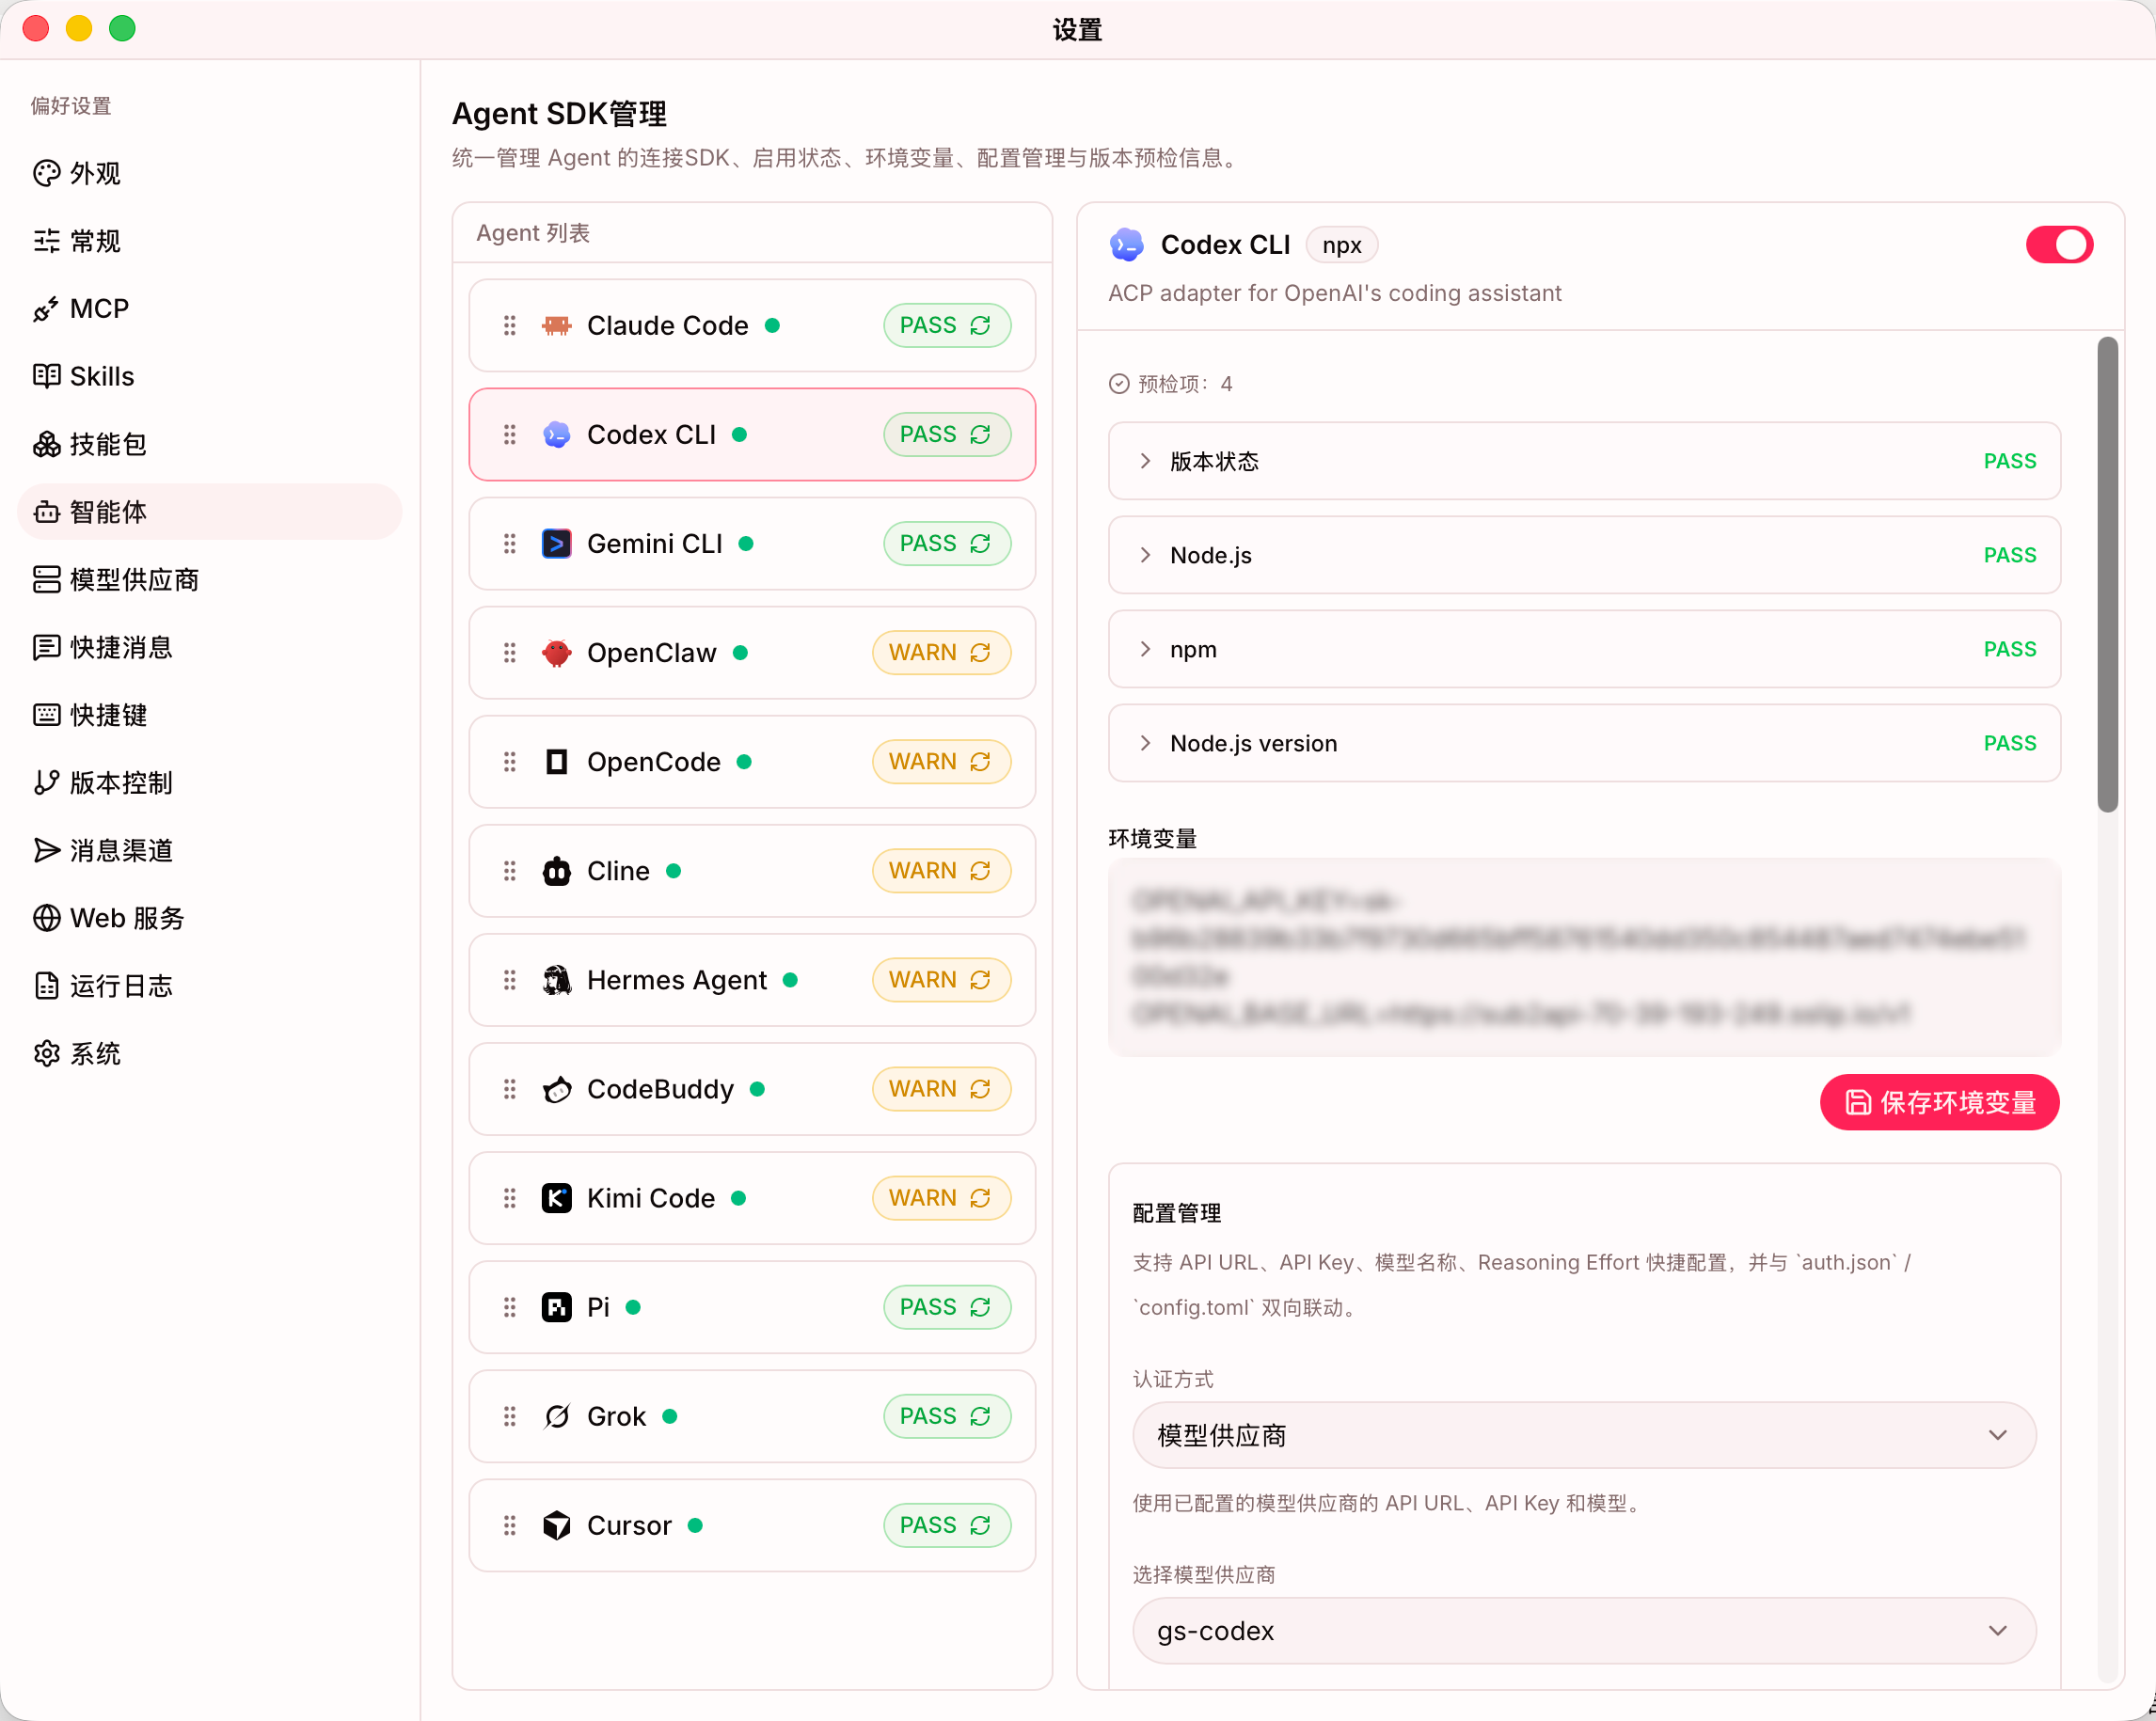Viewport: 2156px width, 1721px height.
Task: Click the Agent 列表 header
Action: pos(533,233)
